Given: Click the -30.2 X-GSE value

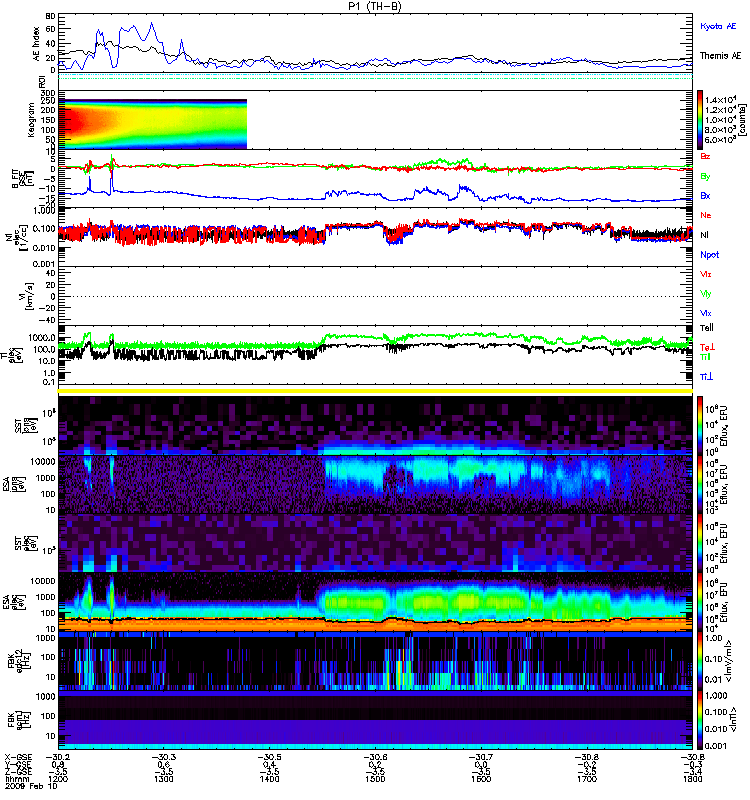Looking at the screenshot, I should click(58, 757).
